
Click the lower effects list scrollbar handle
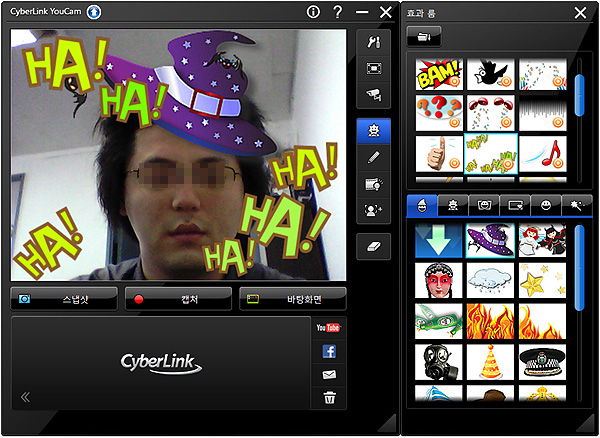pos(580,268)
